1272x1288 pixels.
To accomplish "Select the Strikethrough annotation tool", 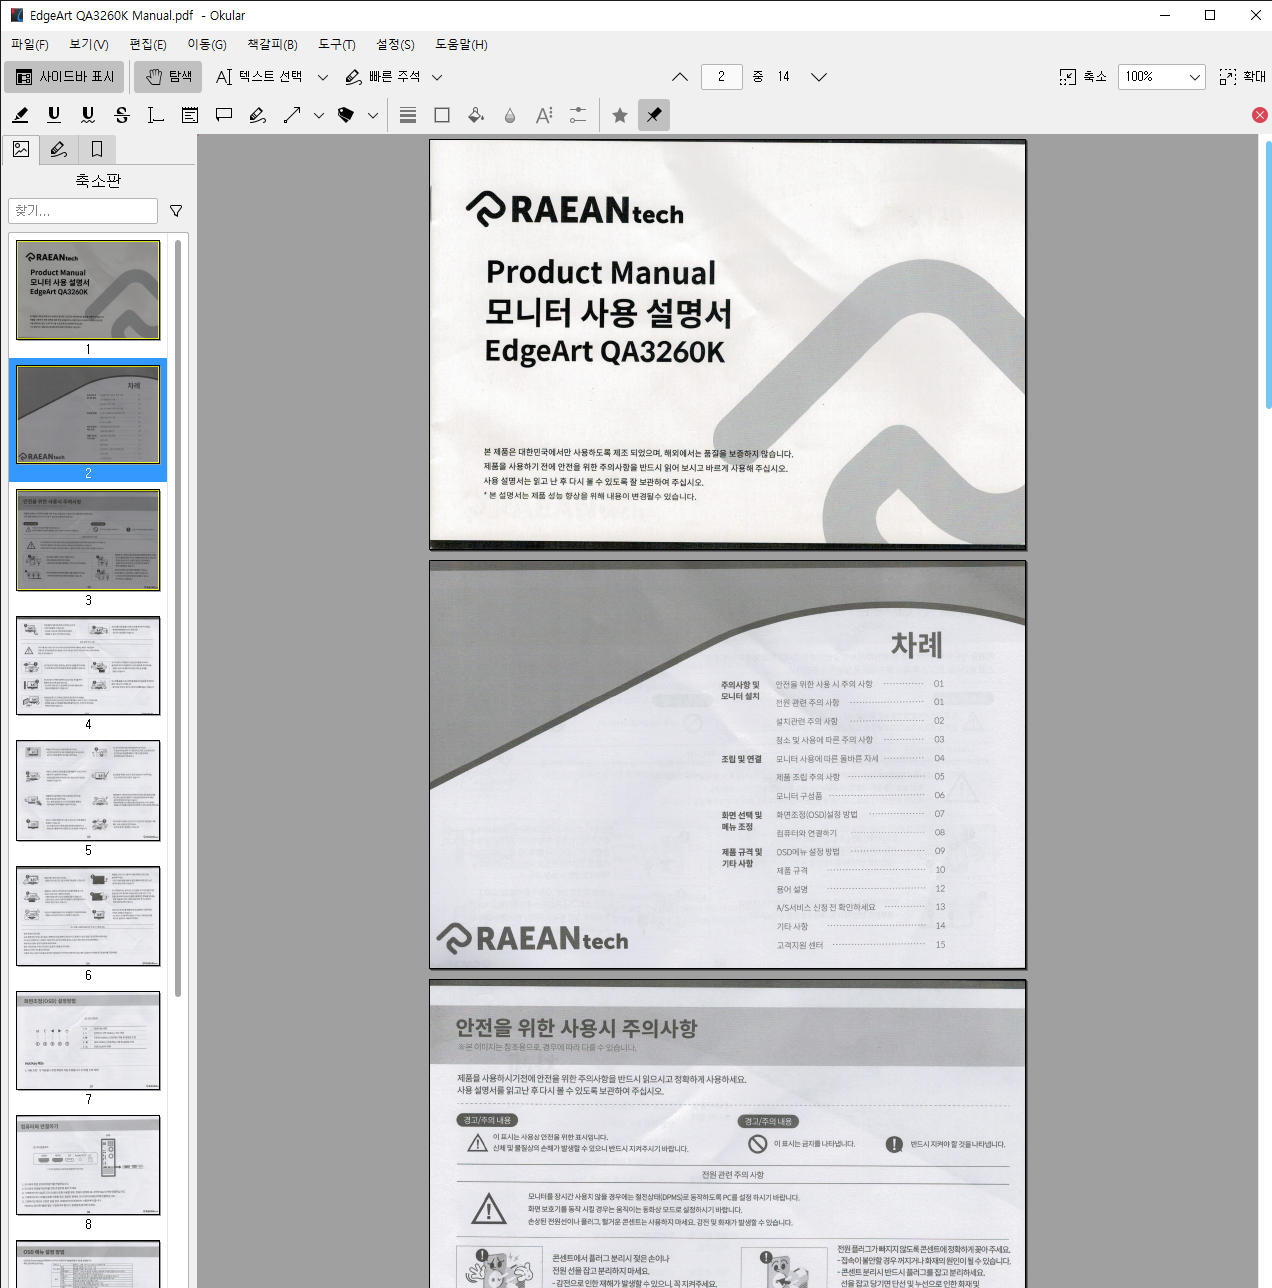I will pyautogui.click(x=122, y=115).
